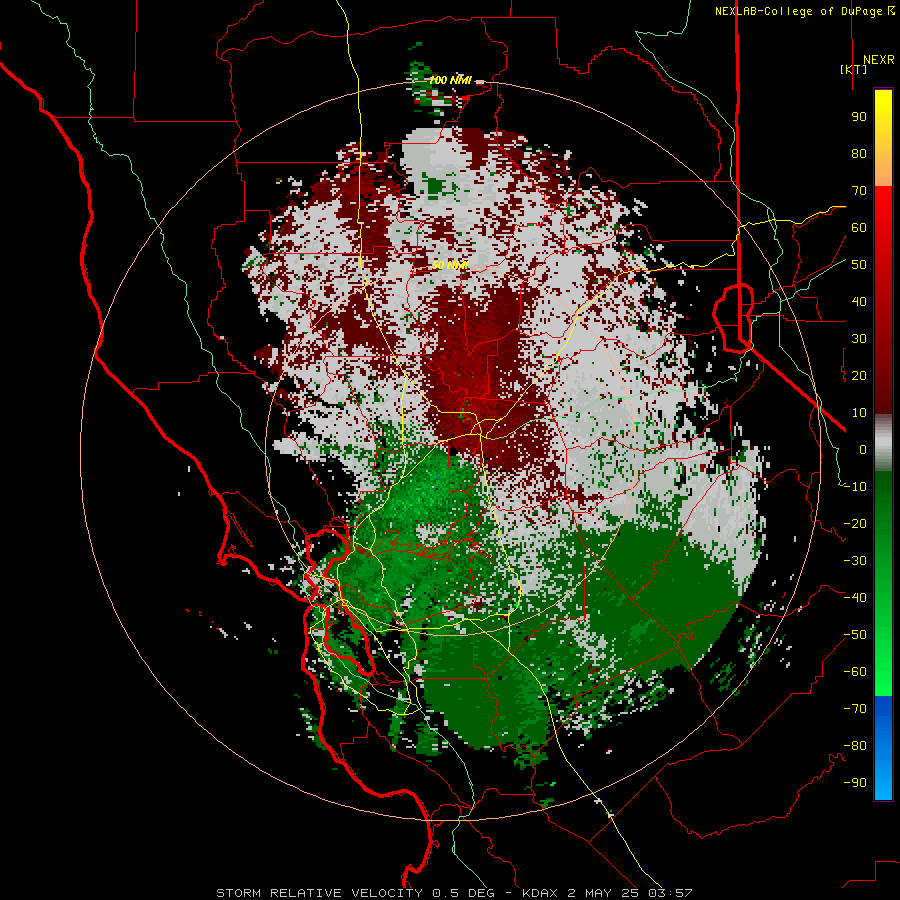Click the 50 NMI range ring label

pos(450,265)
